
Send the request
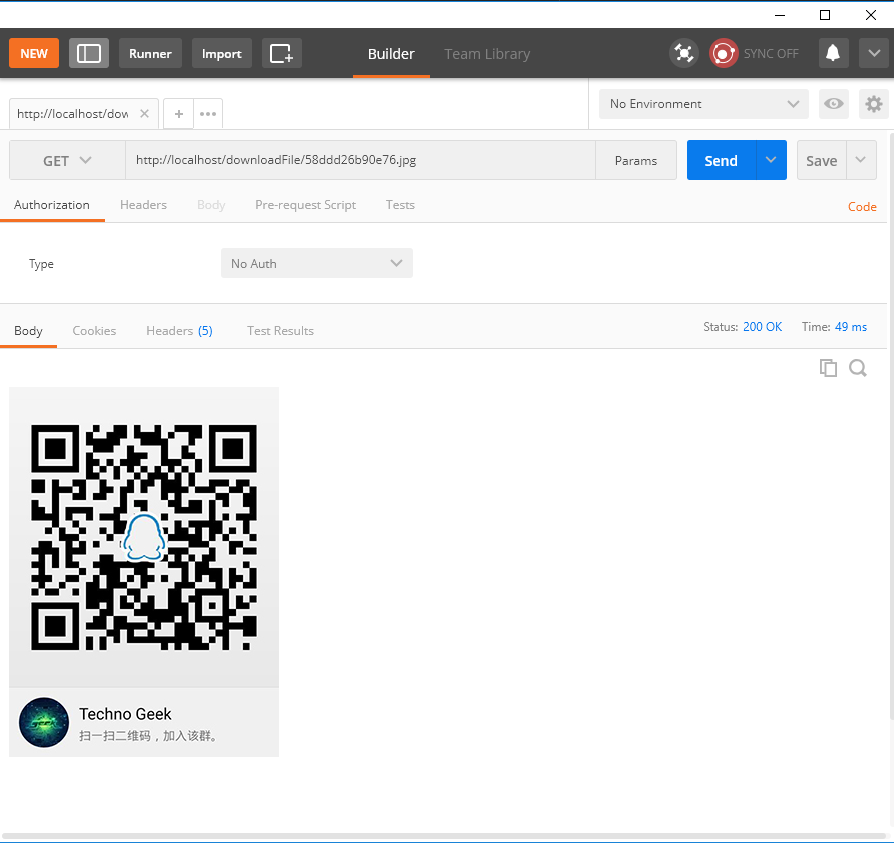[x=721, y=160]
